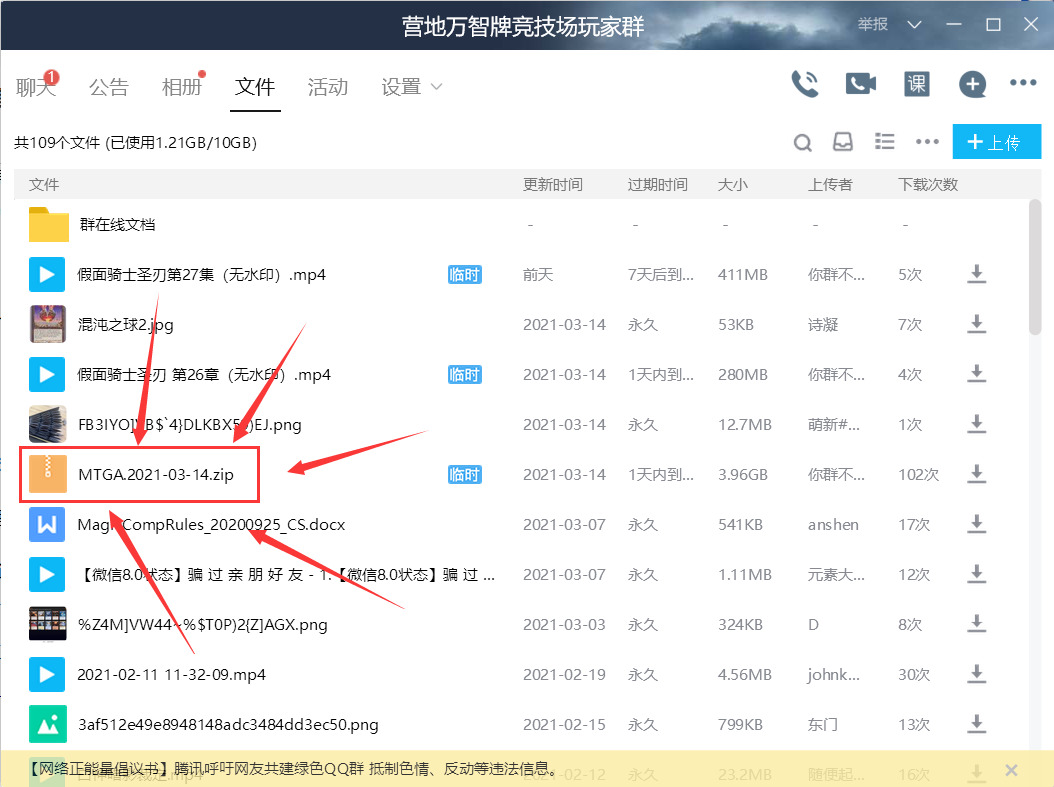Image resolution: width=1054 pixels, height=787 pixels.
Task: Sort files by 大小 column
Action: (x=733, y=185)
